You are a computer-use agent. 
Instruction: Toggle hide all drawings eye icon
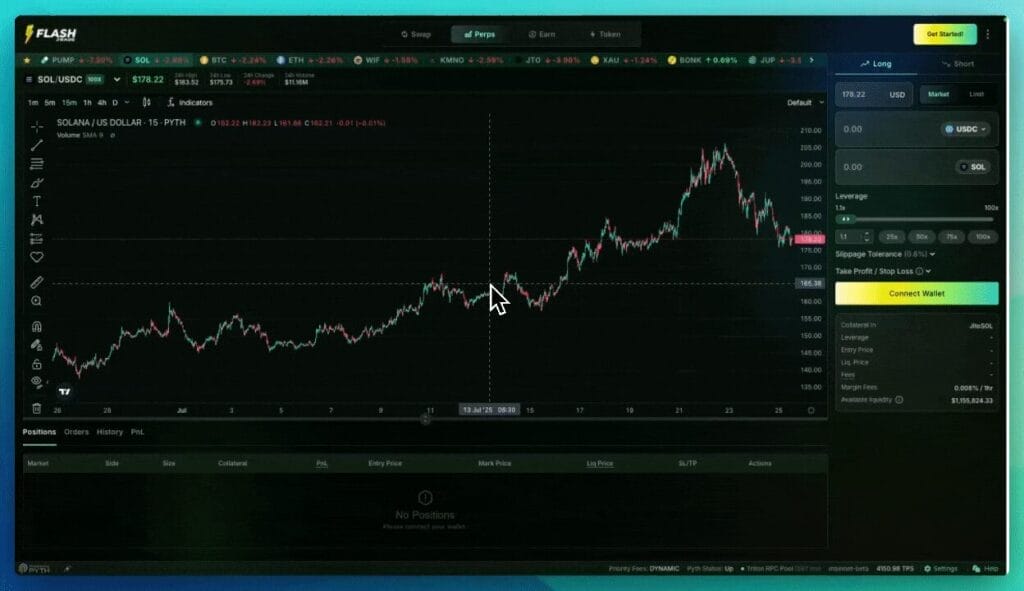coord(37,382)
